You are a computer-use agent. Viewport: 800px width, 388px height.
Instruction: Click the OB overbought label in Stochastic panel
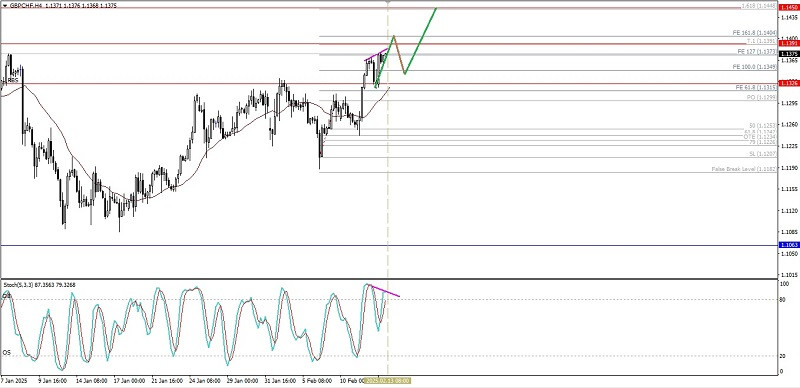click(x=6, y=296)
